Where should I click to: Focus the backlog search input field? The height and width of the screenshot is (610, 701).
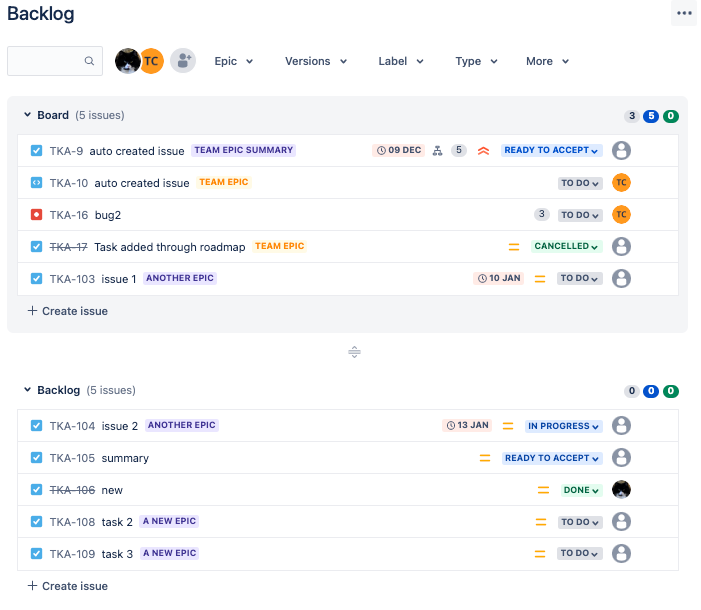point(55,61)
